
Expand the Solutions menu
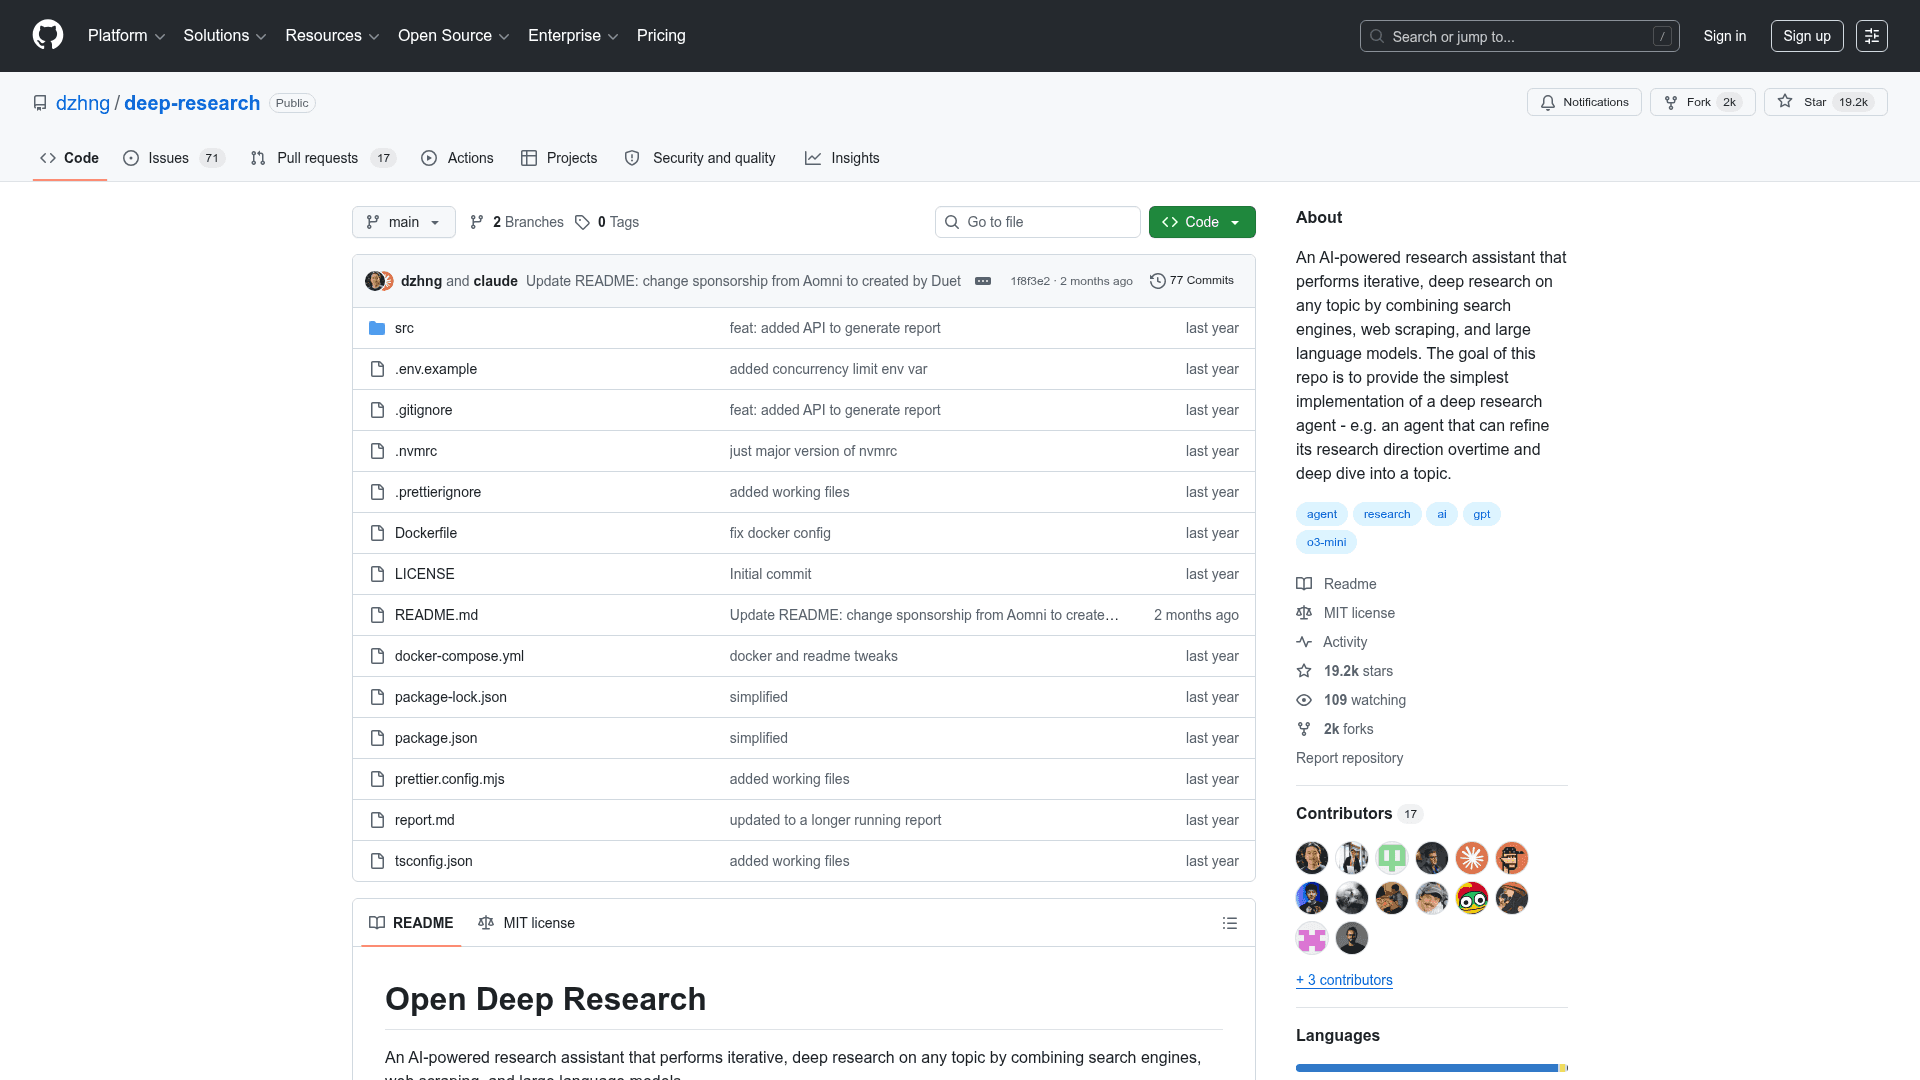pos(225,36)
